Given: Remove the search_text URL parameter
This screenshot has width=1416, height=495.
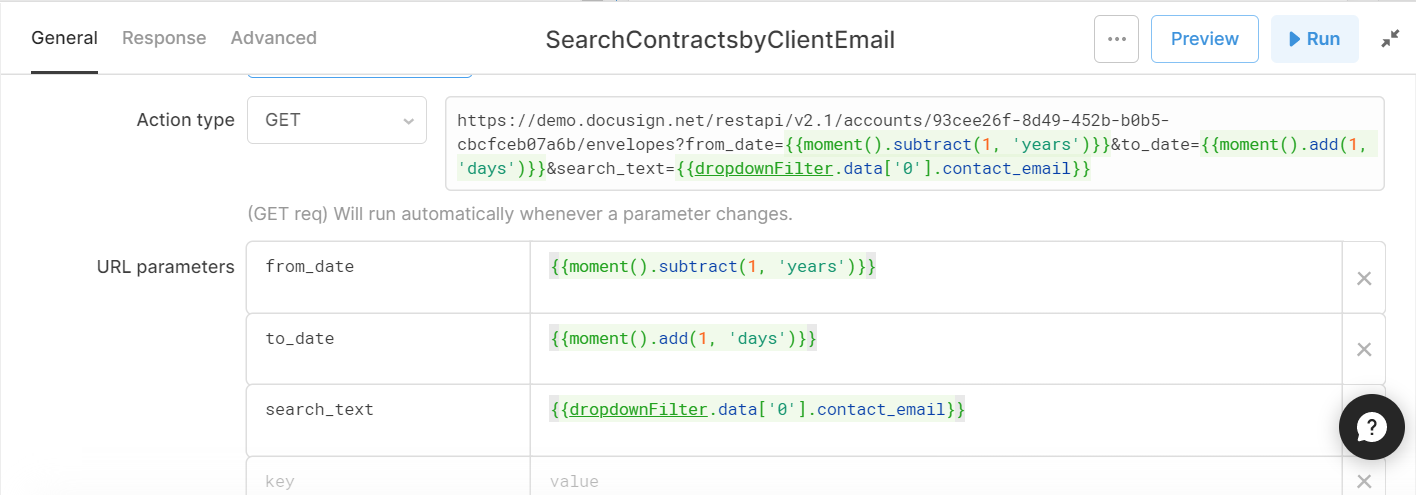Looking at the screenshot, I should (1363, 421).
